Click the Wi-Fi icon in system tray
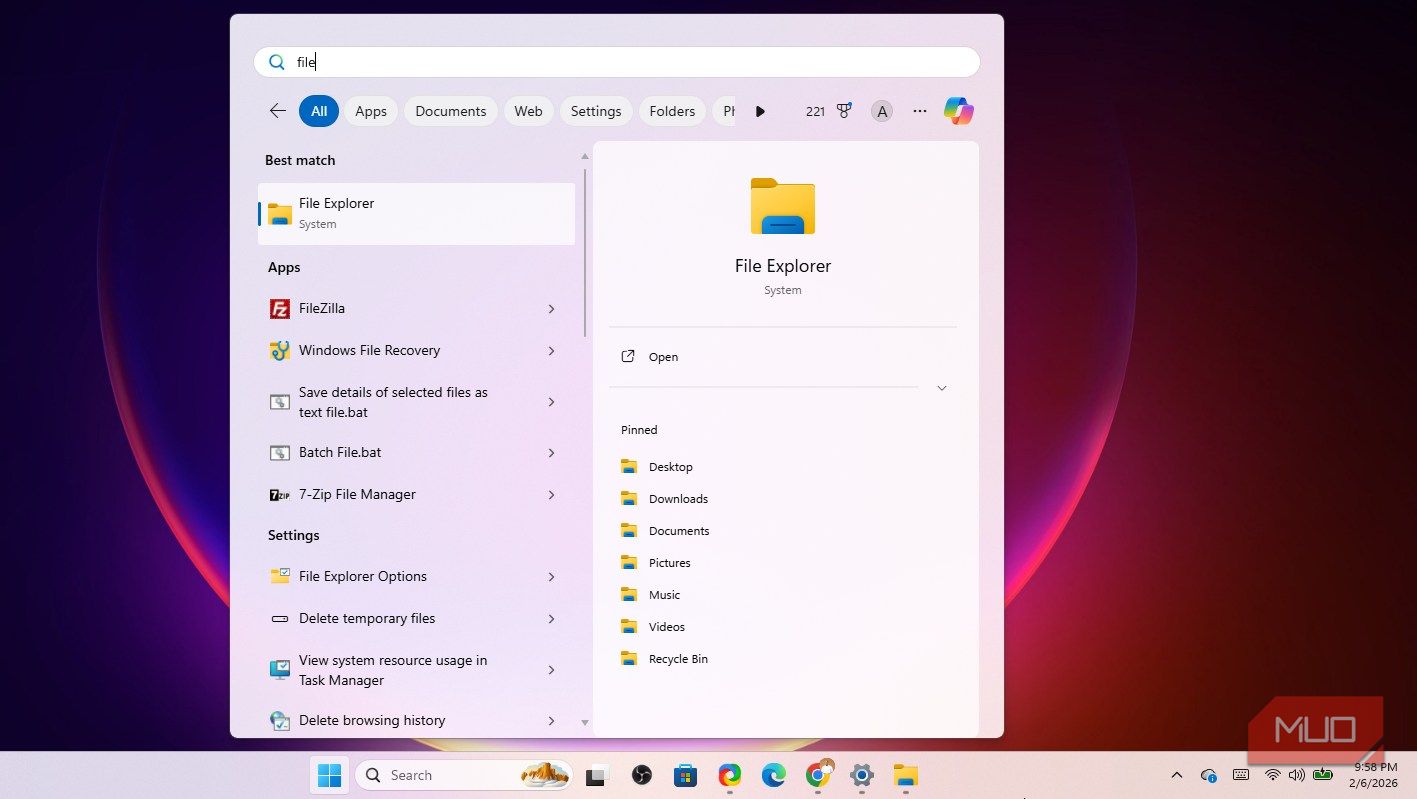The height and width of the screenshot is (799, 1417). (x=1273, y=775)
